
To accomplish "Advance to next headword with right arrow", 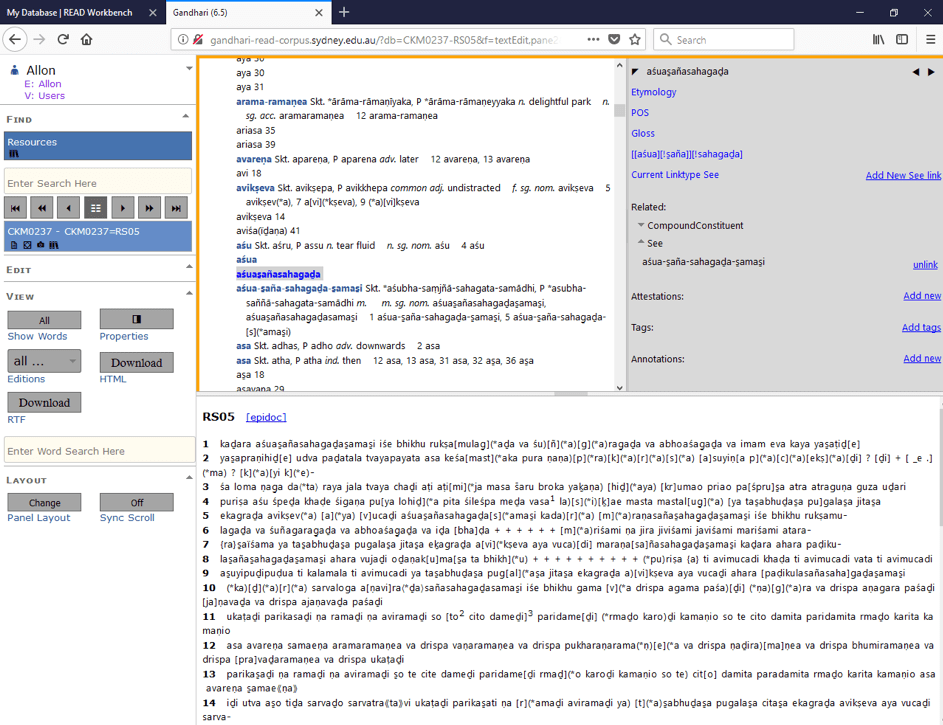I will [x=930, y=72].
